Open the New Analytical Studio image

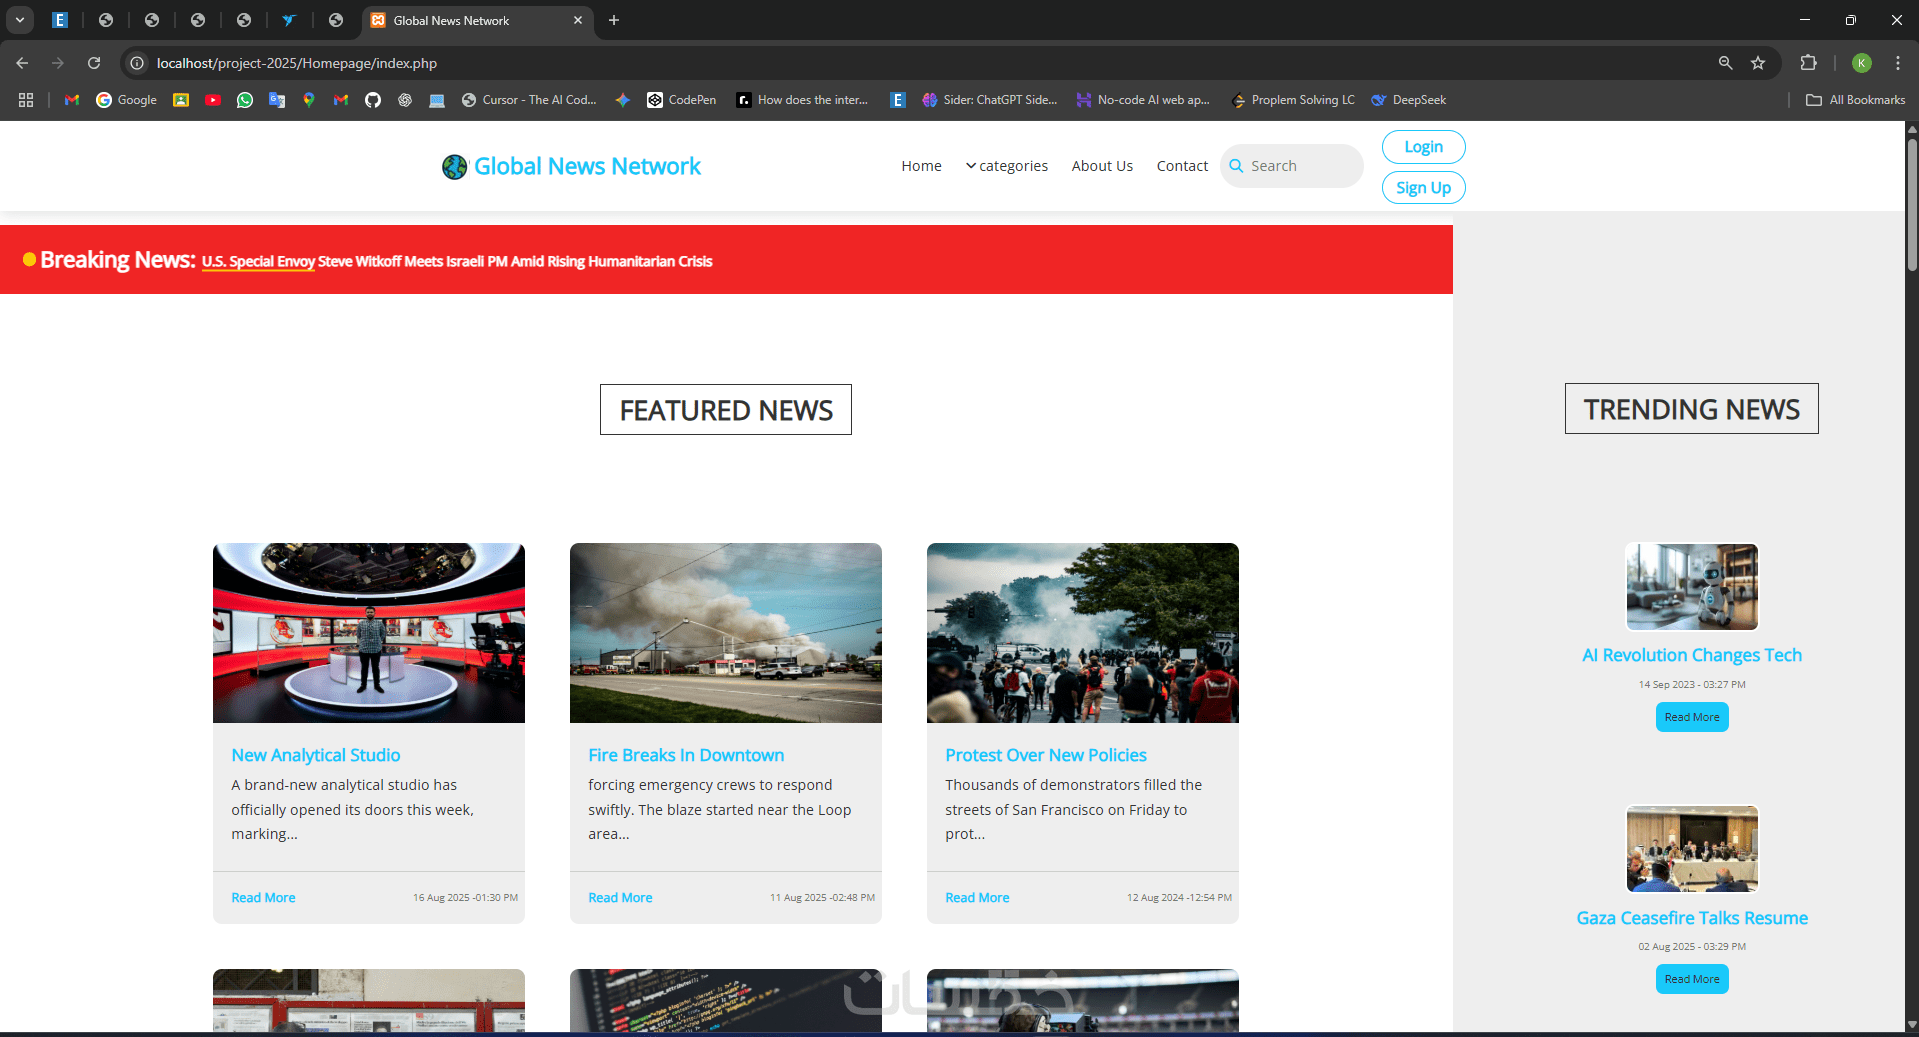pos(369,633)
